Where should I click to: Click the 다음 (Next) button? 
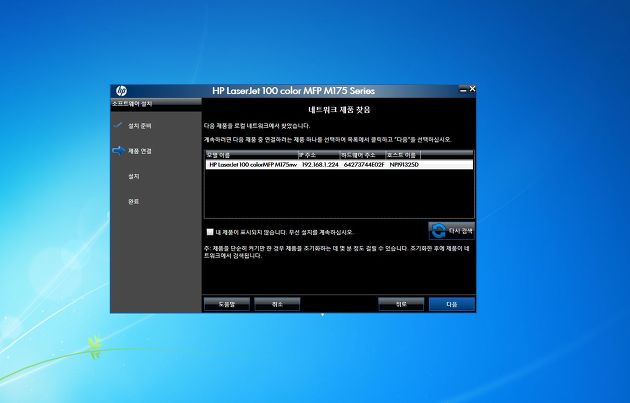(x=452, y=304)
